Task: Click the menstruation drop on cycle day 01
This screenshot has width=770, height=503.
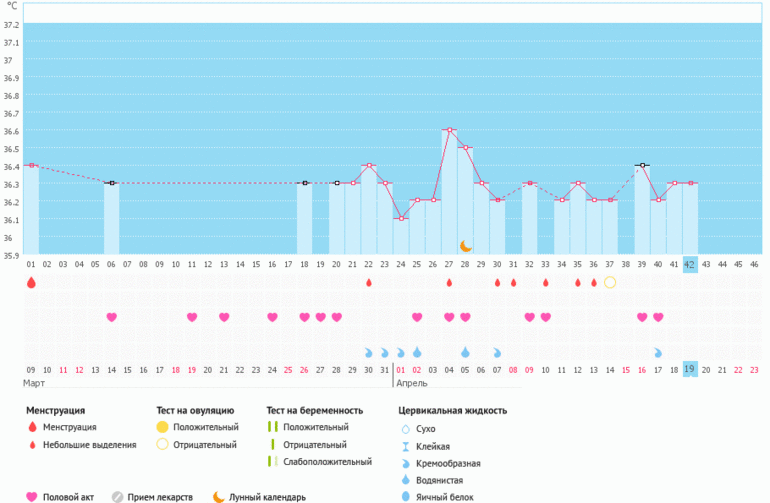Action: (31, 283)
